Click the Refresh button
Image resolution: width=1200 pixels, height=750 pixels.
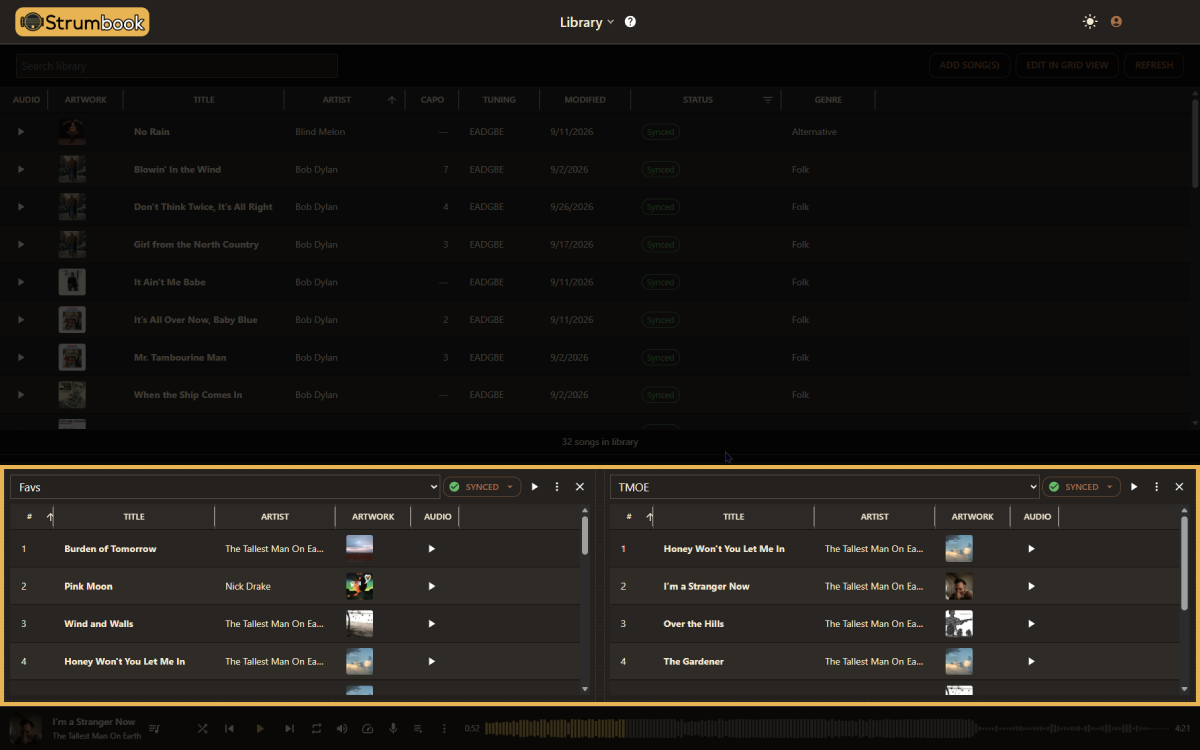tap(1154, 65)
